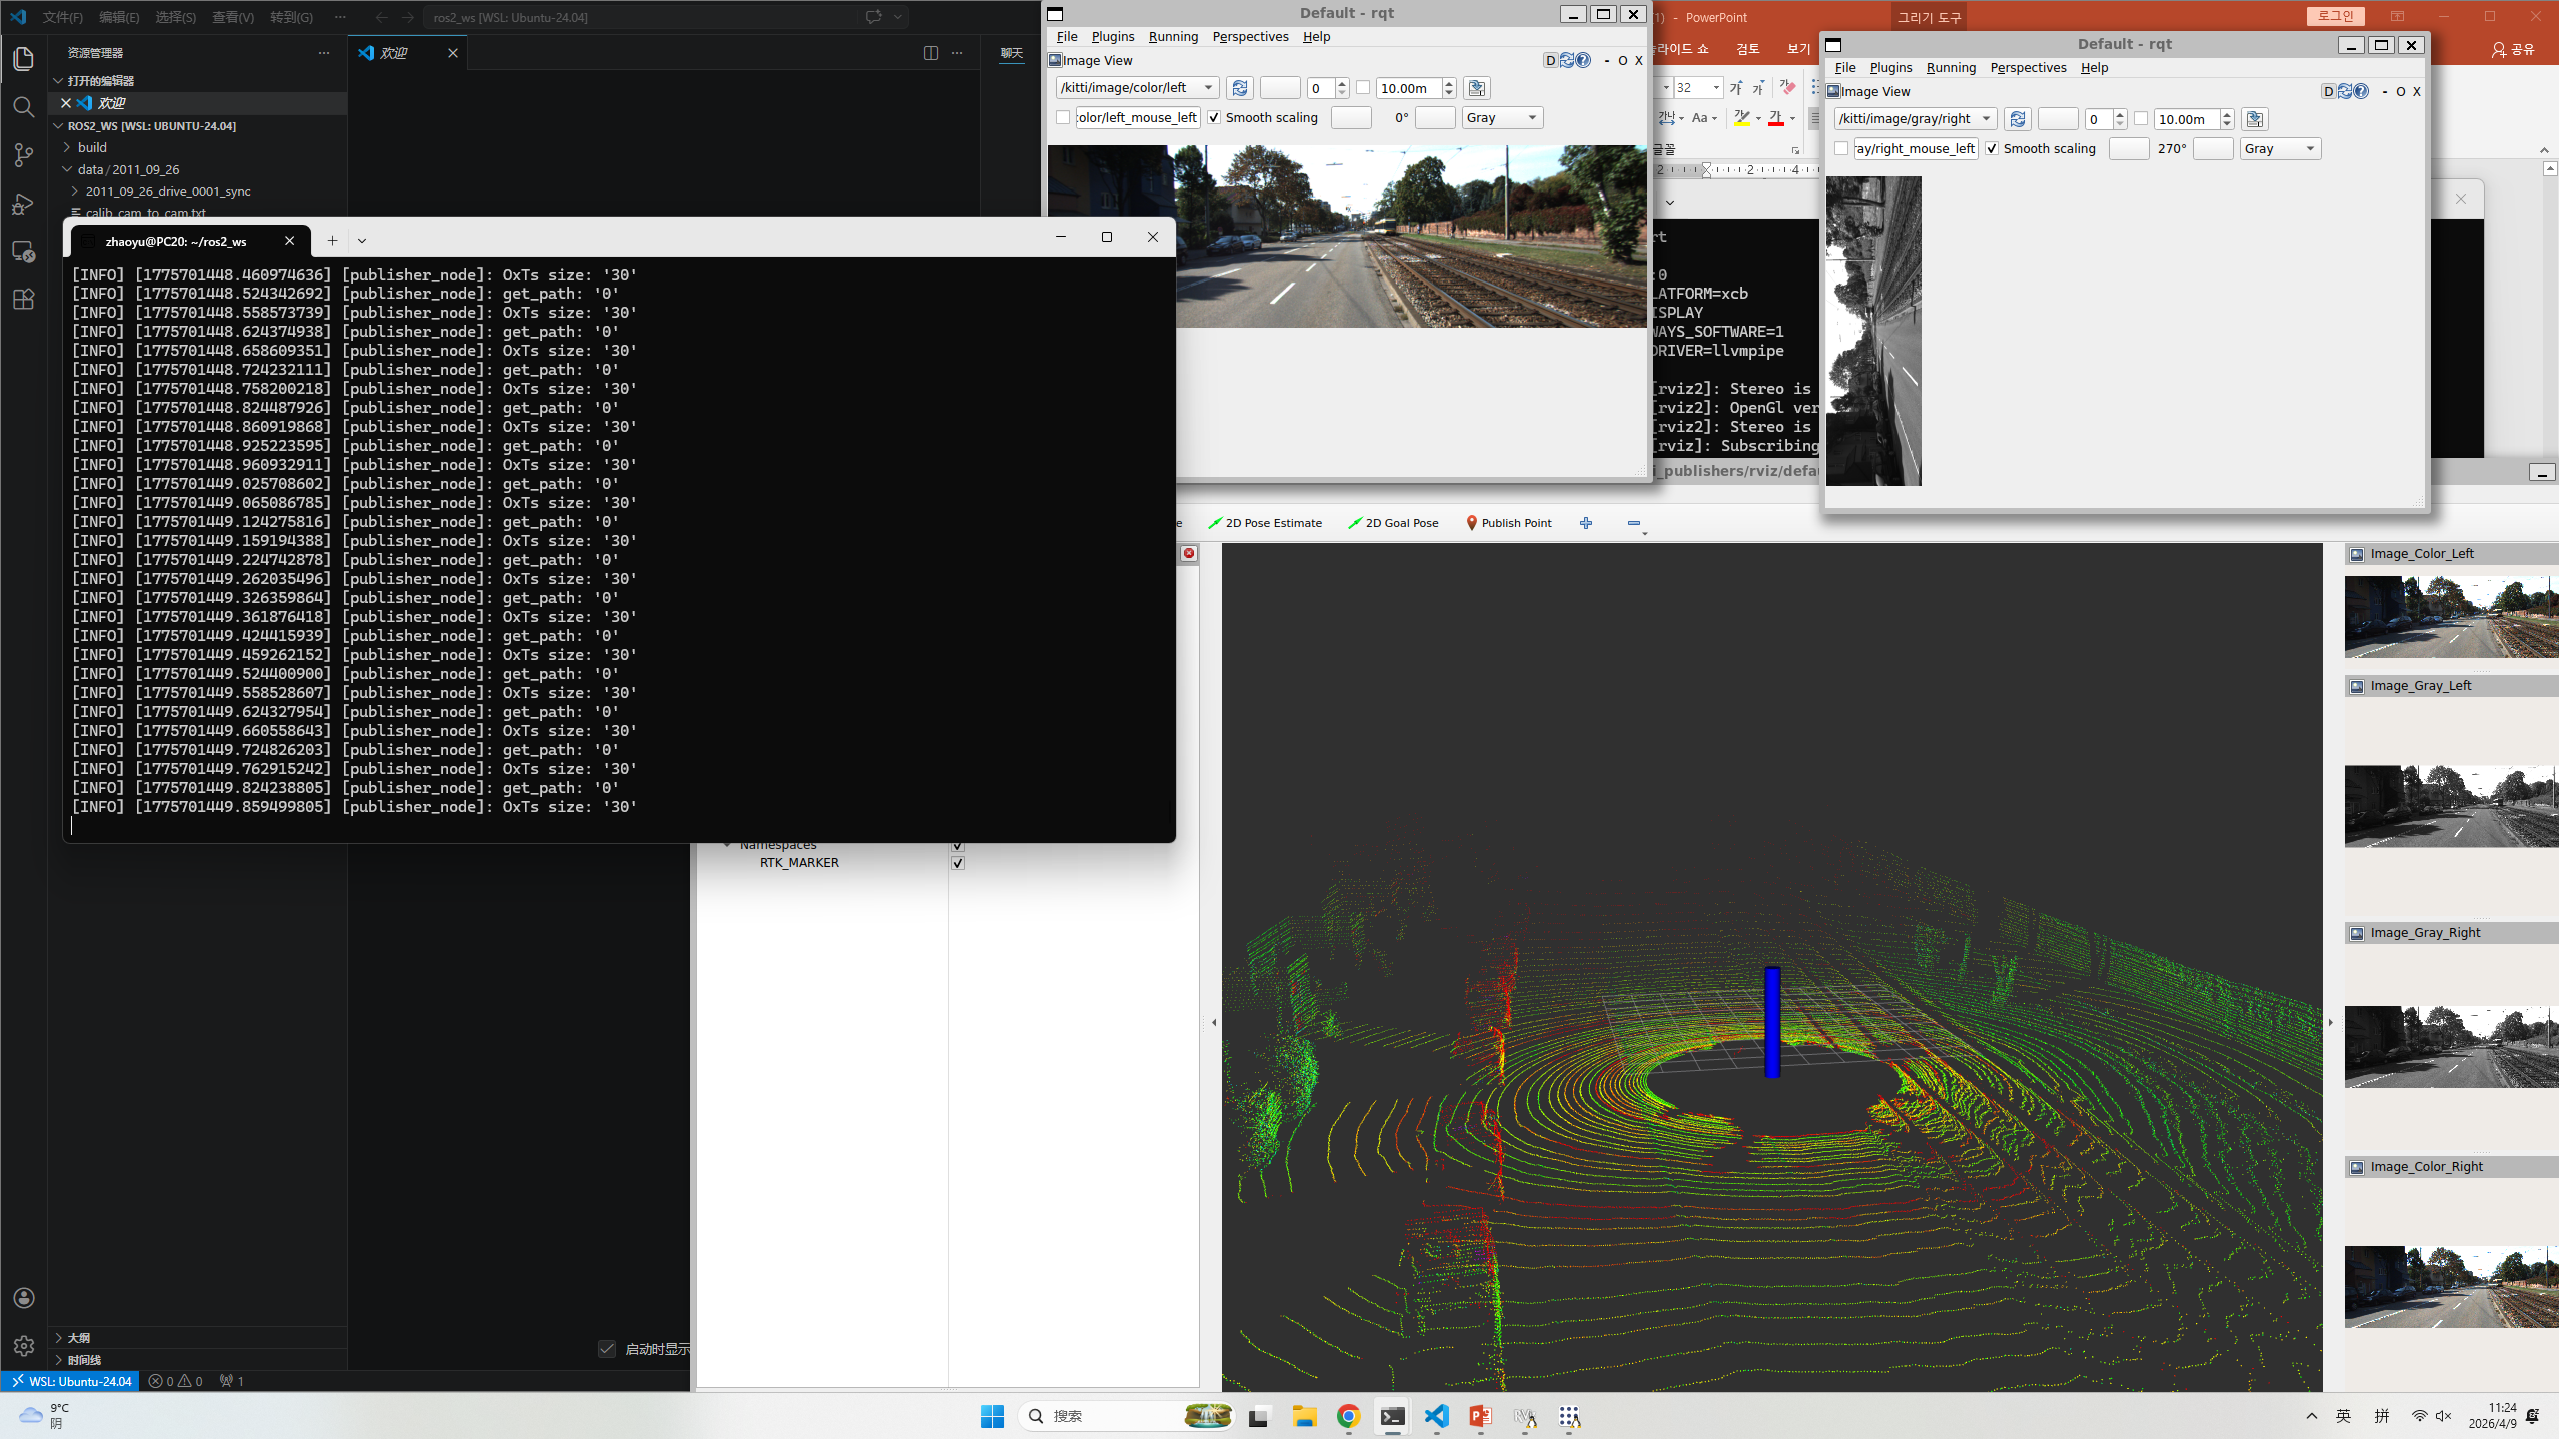The width and height of the screenshot is (2559, 1439).
Task: Open Run and Debug in VS Code
Action: pos(24,204)
